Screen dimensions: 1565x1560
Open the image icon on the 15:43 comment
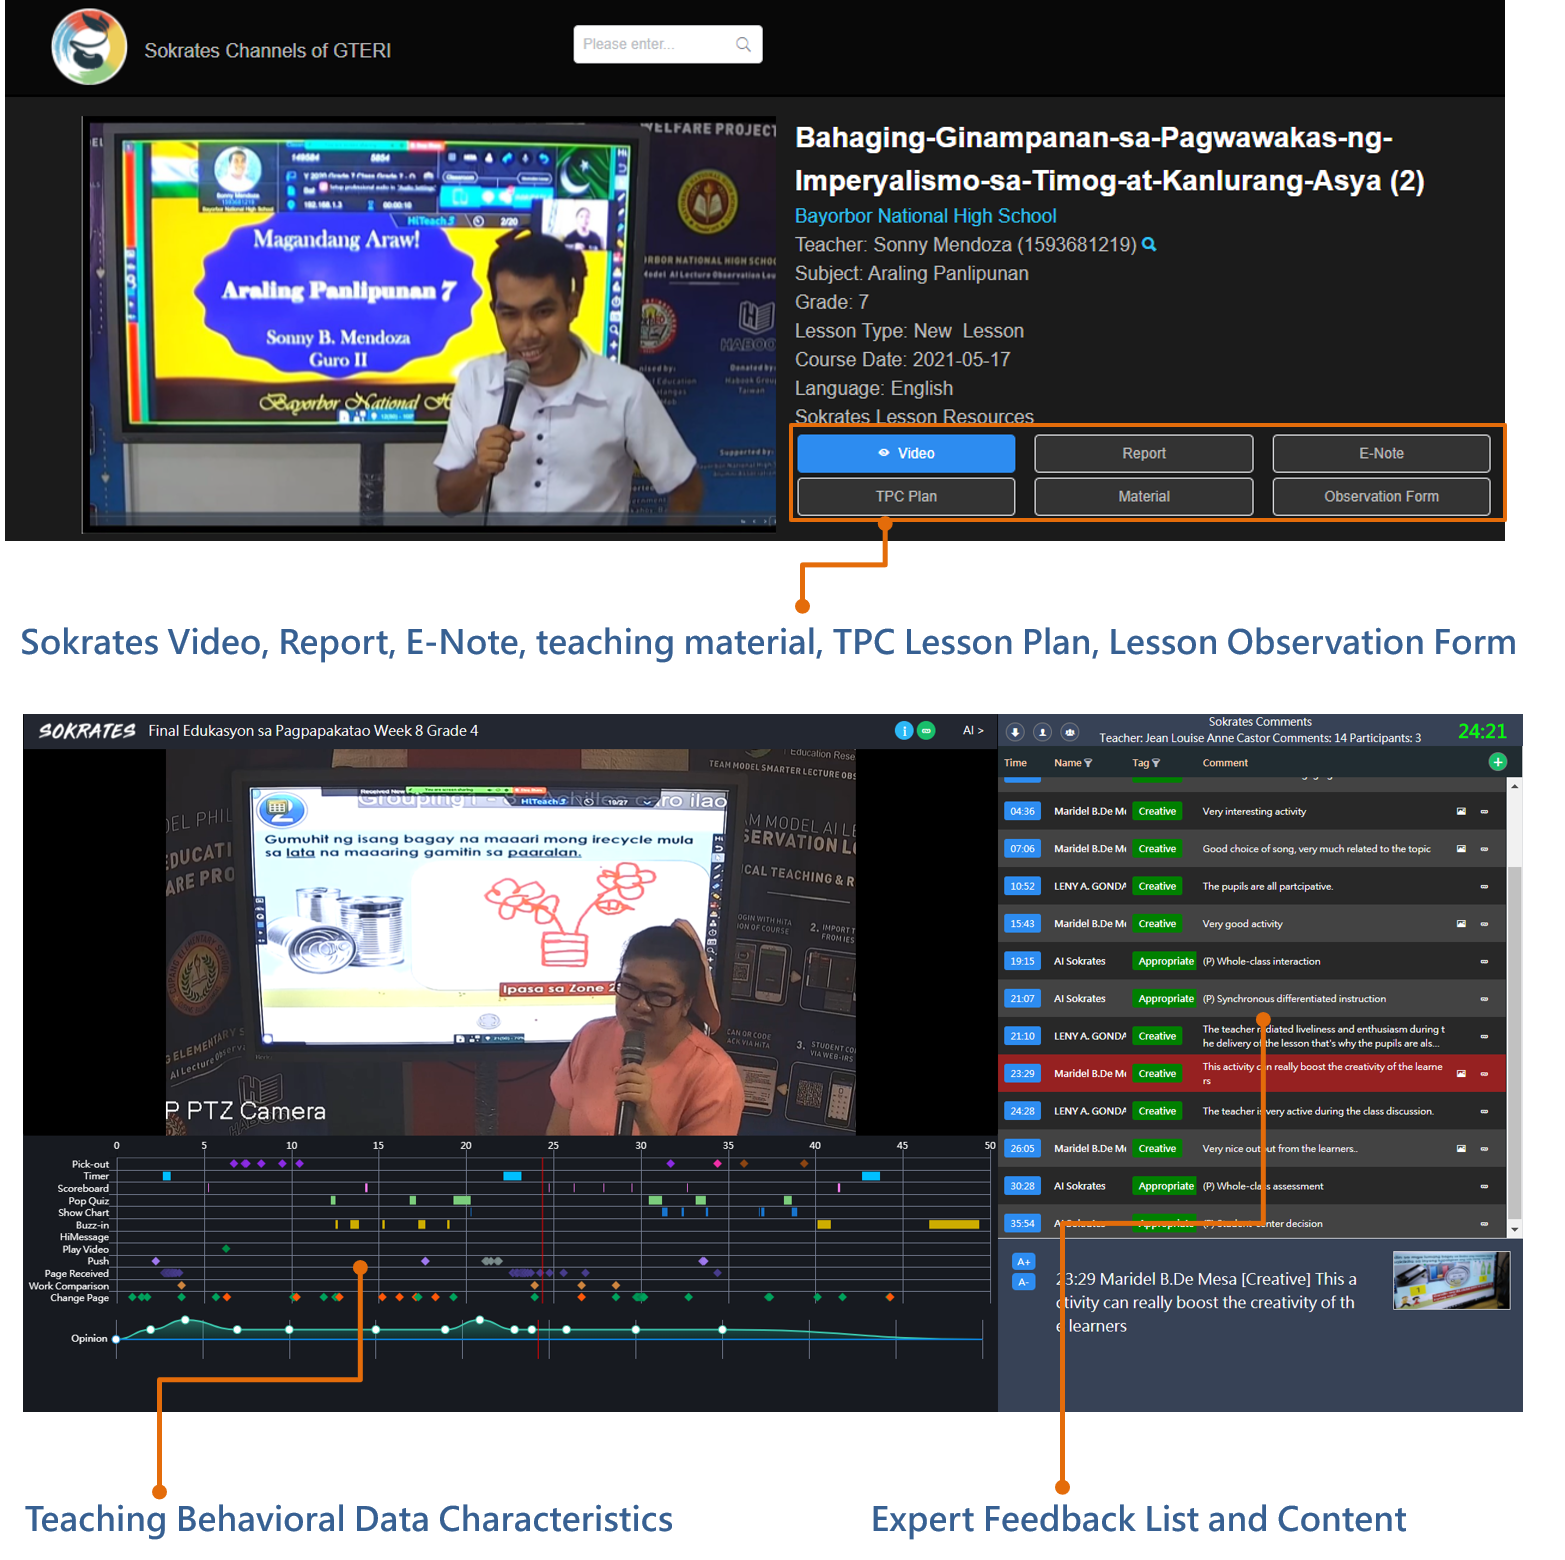pos(1461,924)
